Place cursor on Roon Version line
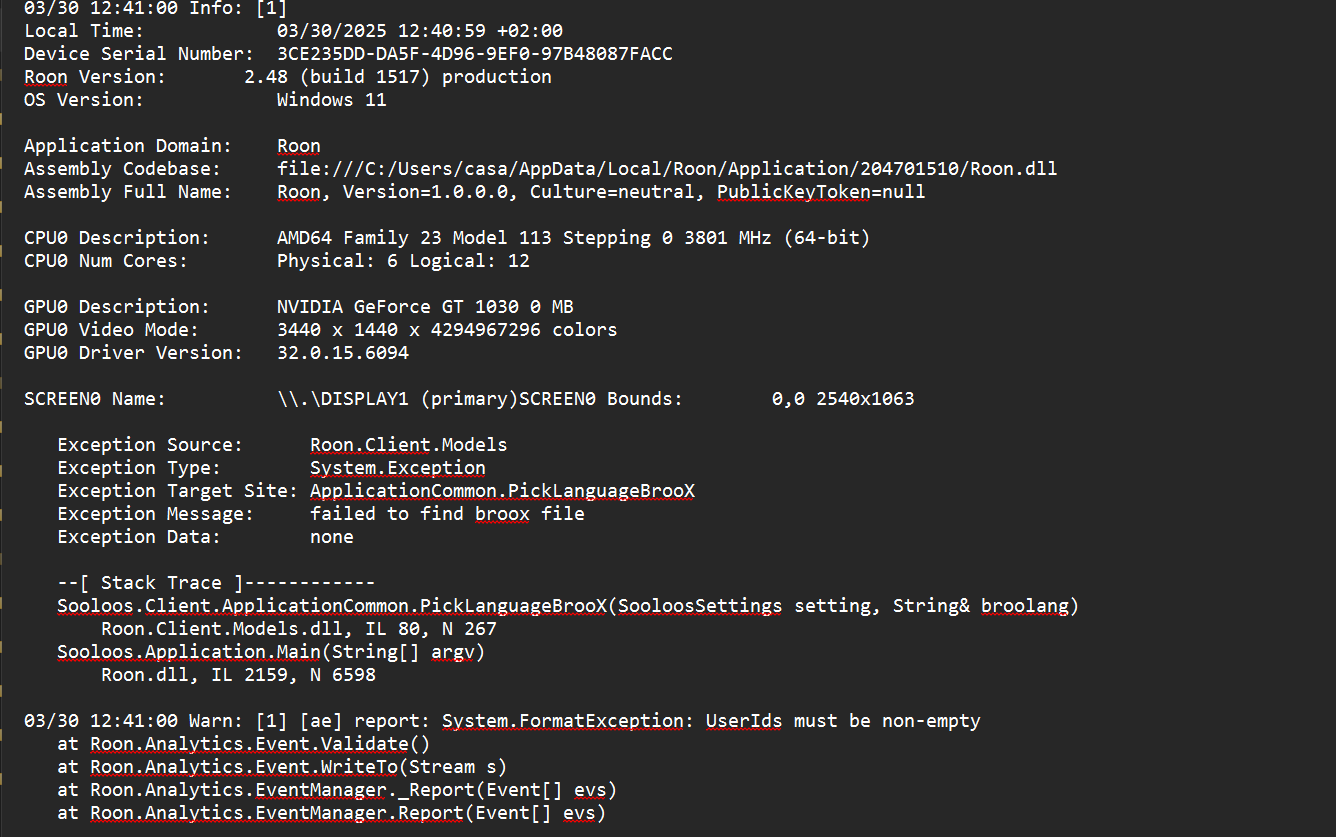This screenshot has width=1336, height=837. [288, 77]
